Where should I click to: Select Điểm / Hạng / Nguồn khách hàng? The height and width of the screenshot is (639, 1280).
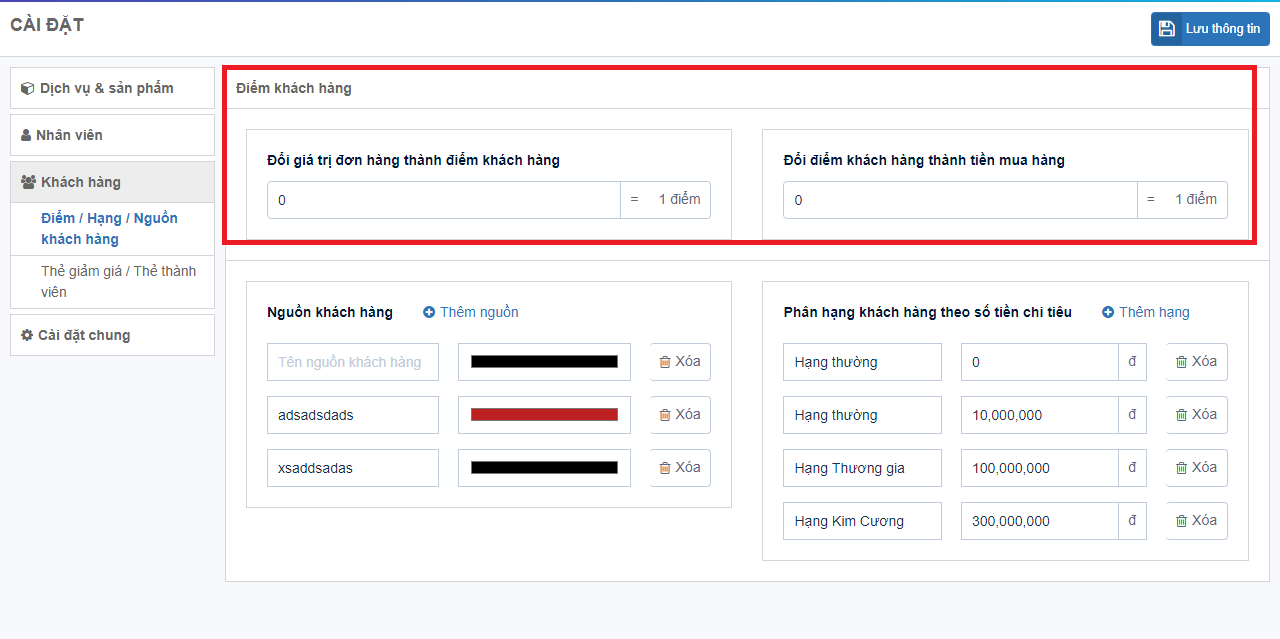109,228
